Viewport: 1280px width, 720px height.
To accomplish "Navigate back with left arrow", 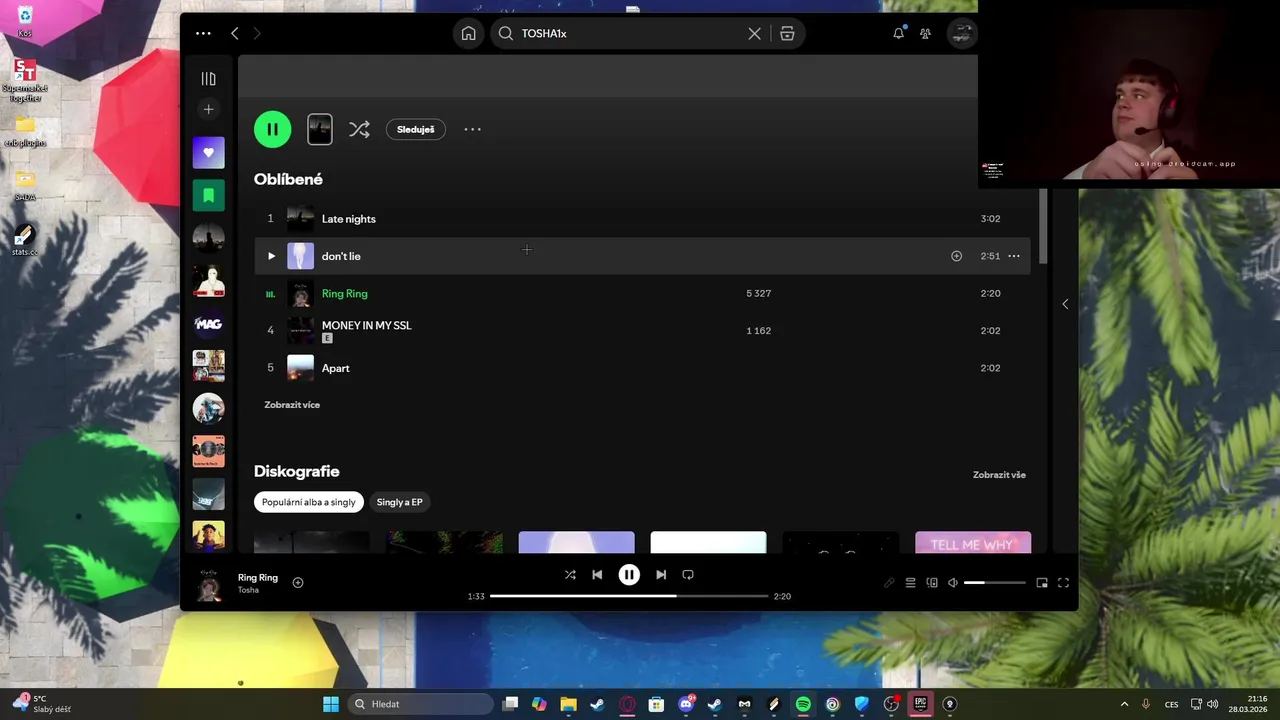I will (x=235, y=33).
